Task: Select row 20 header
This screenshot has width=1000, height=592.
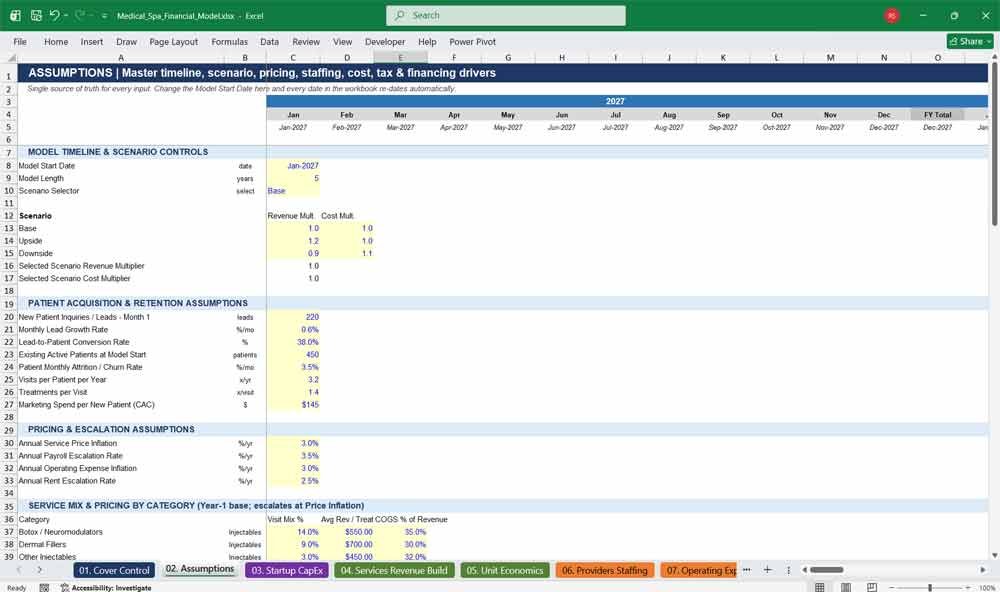Action: click(x=9, y=317)
